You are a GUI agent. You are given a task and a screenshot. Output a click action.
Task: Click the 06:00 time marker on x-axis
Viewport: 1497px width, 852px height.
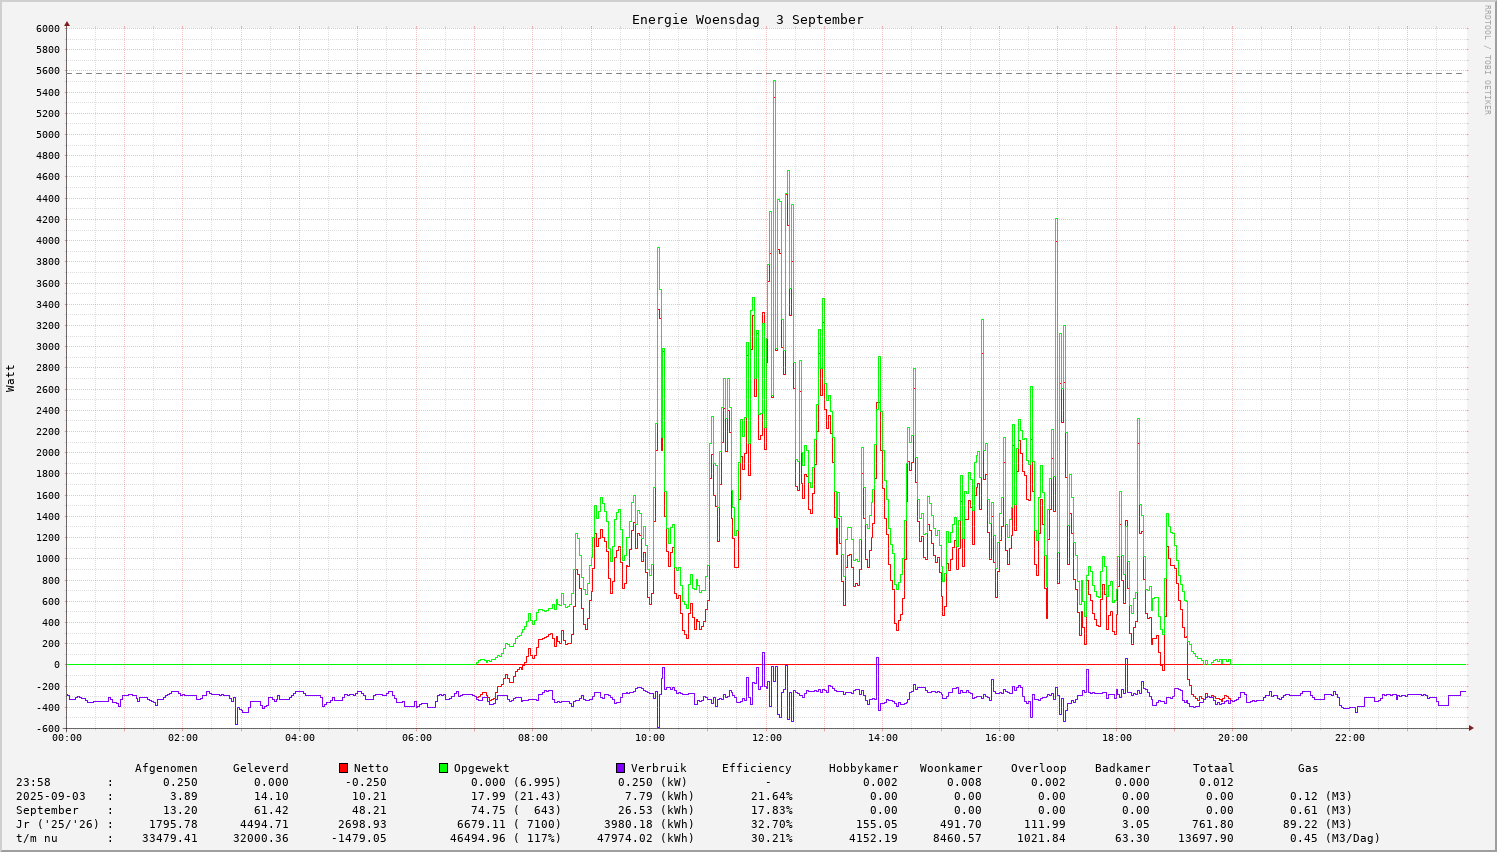(417, 738)
